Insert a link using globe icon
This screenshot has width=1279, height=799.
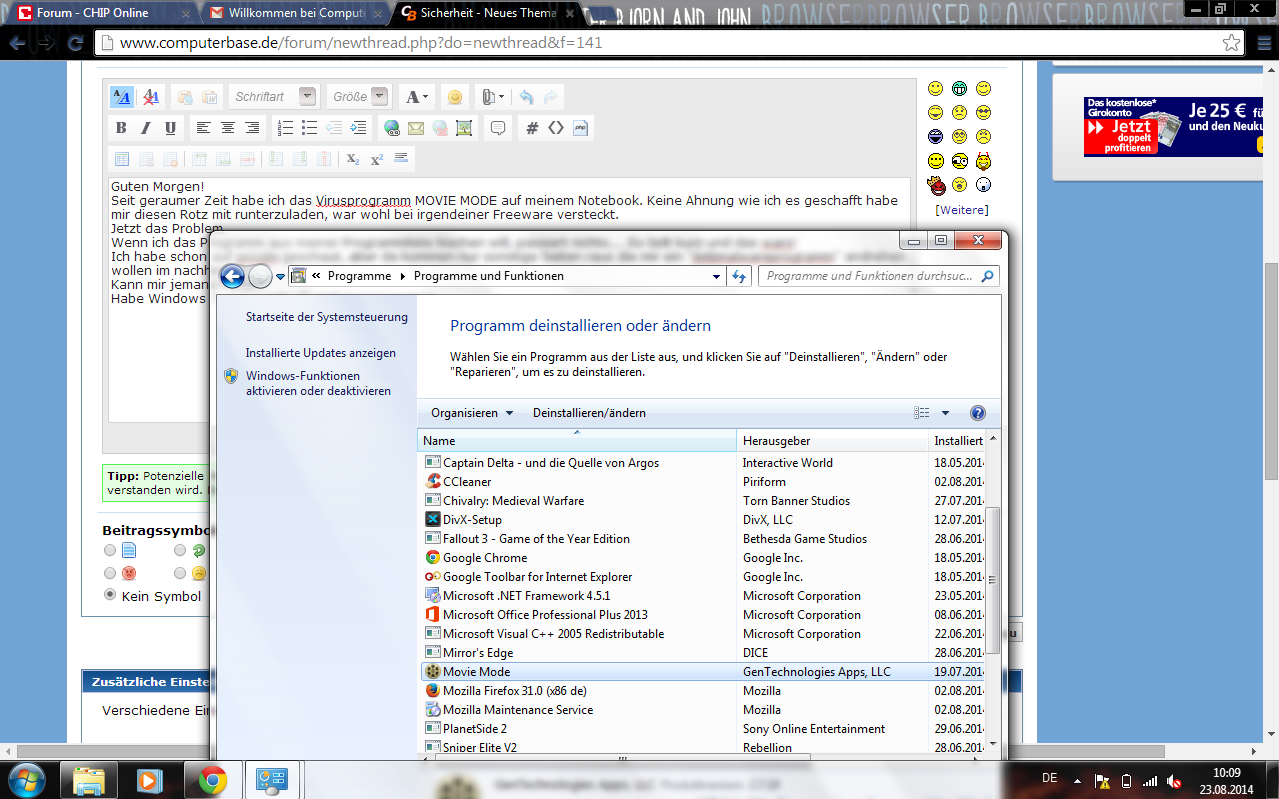tap(391, 128)
